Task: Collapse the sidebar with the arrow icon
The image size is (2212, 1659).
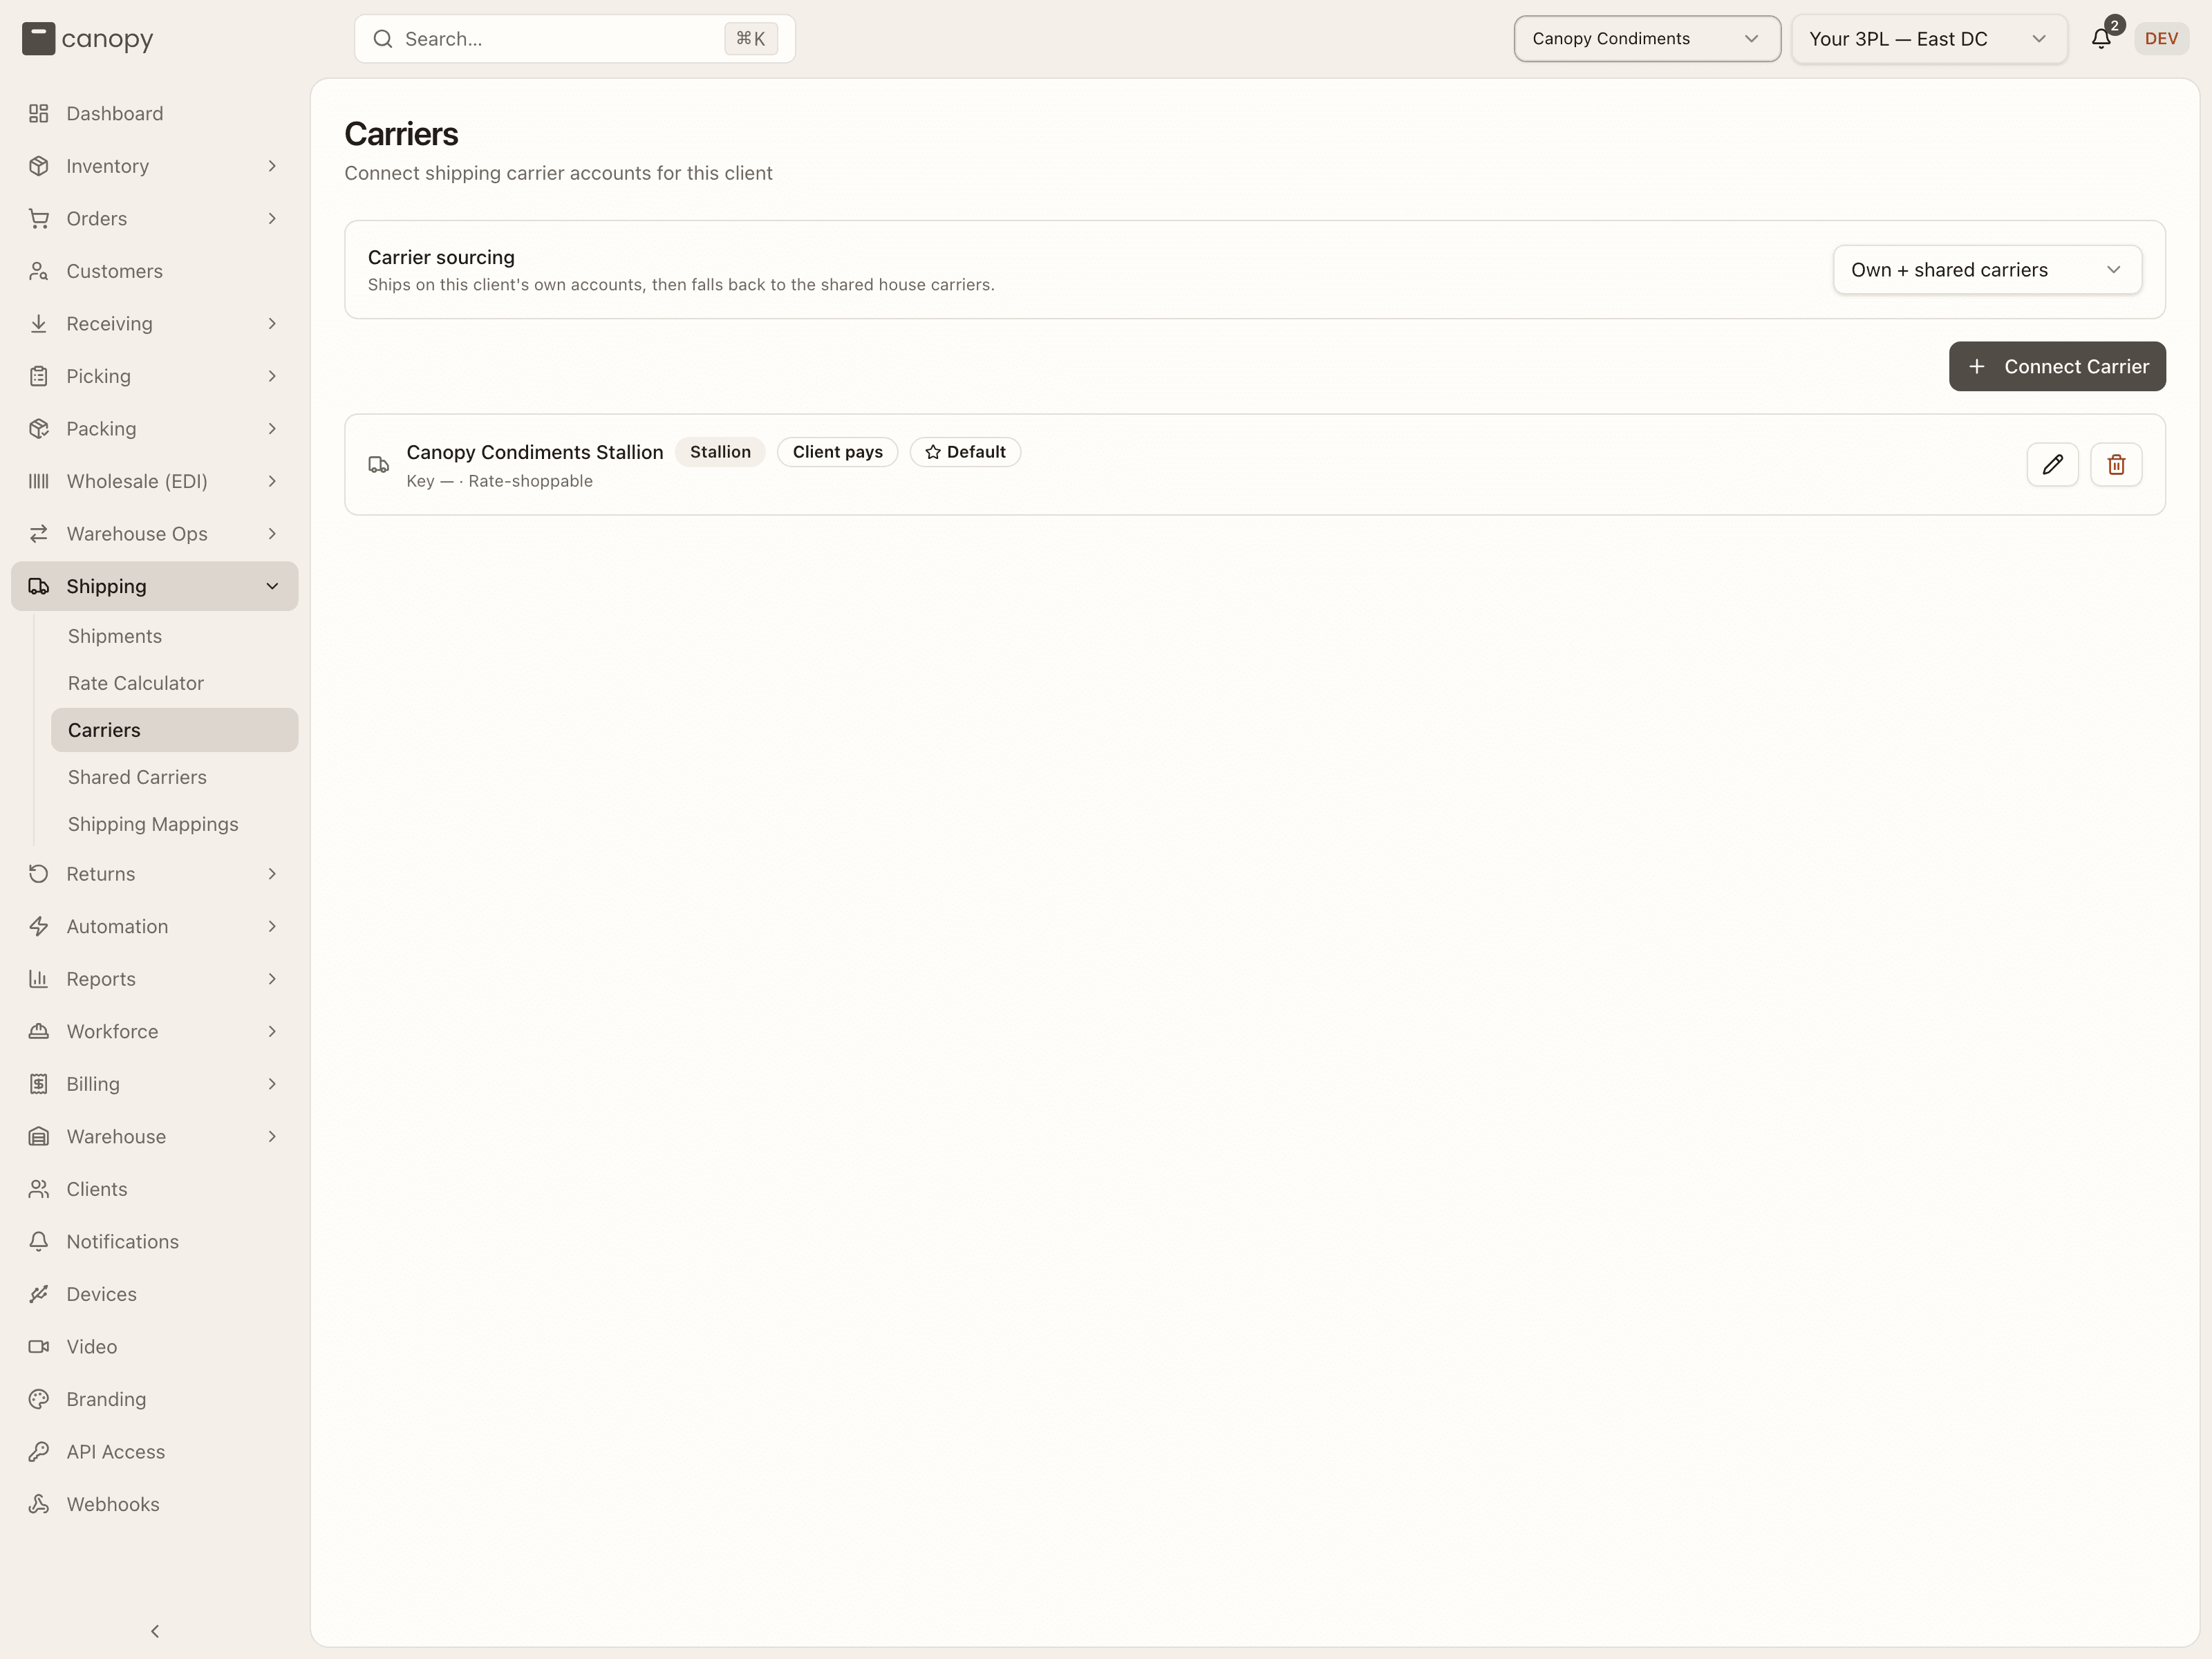Action: [155, 1631]
